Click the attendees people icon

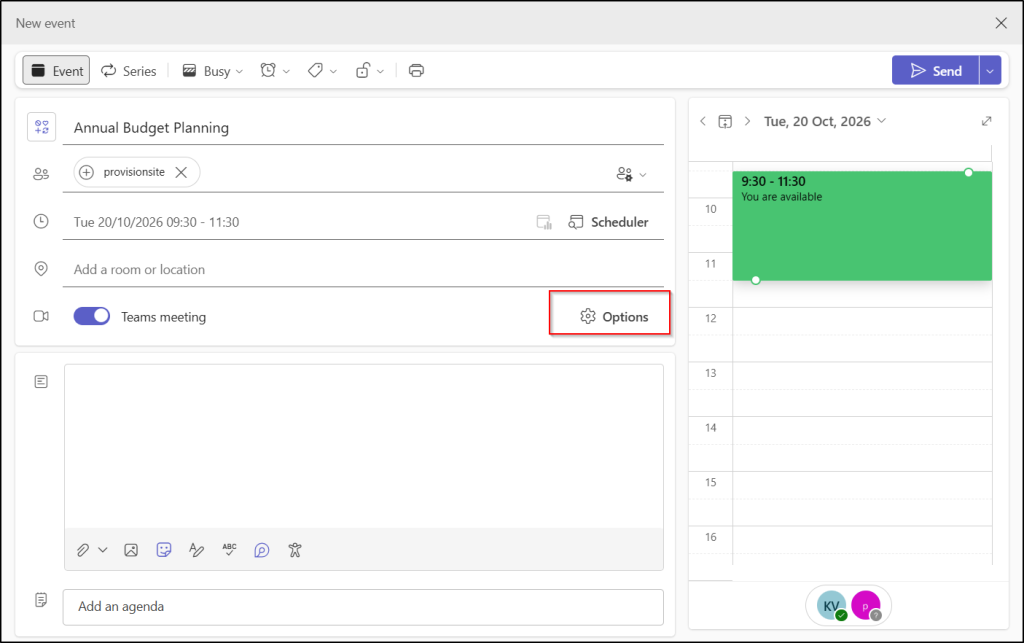(41, 174)
